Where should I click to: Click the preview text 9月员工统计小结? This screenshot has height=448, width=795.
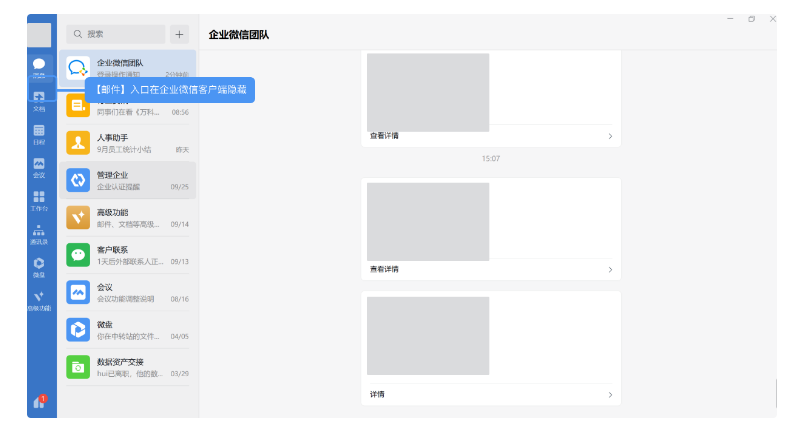click(124, 150)
